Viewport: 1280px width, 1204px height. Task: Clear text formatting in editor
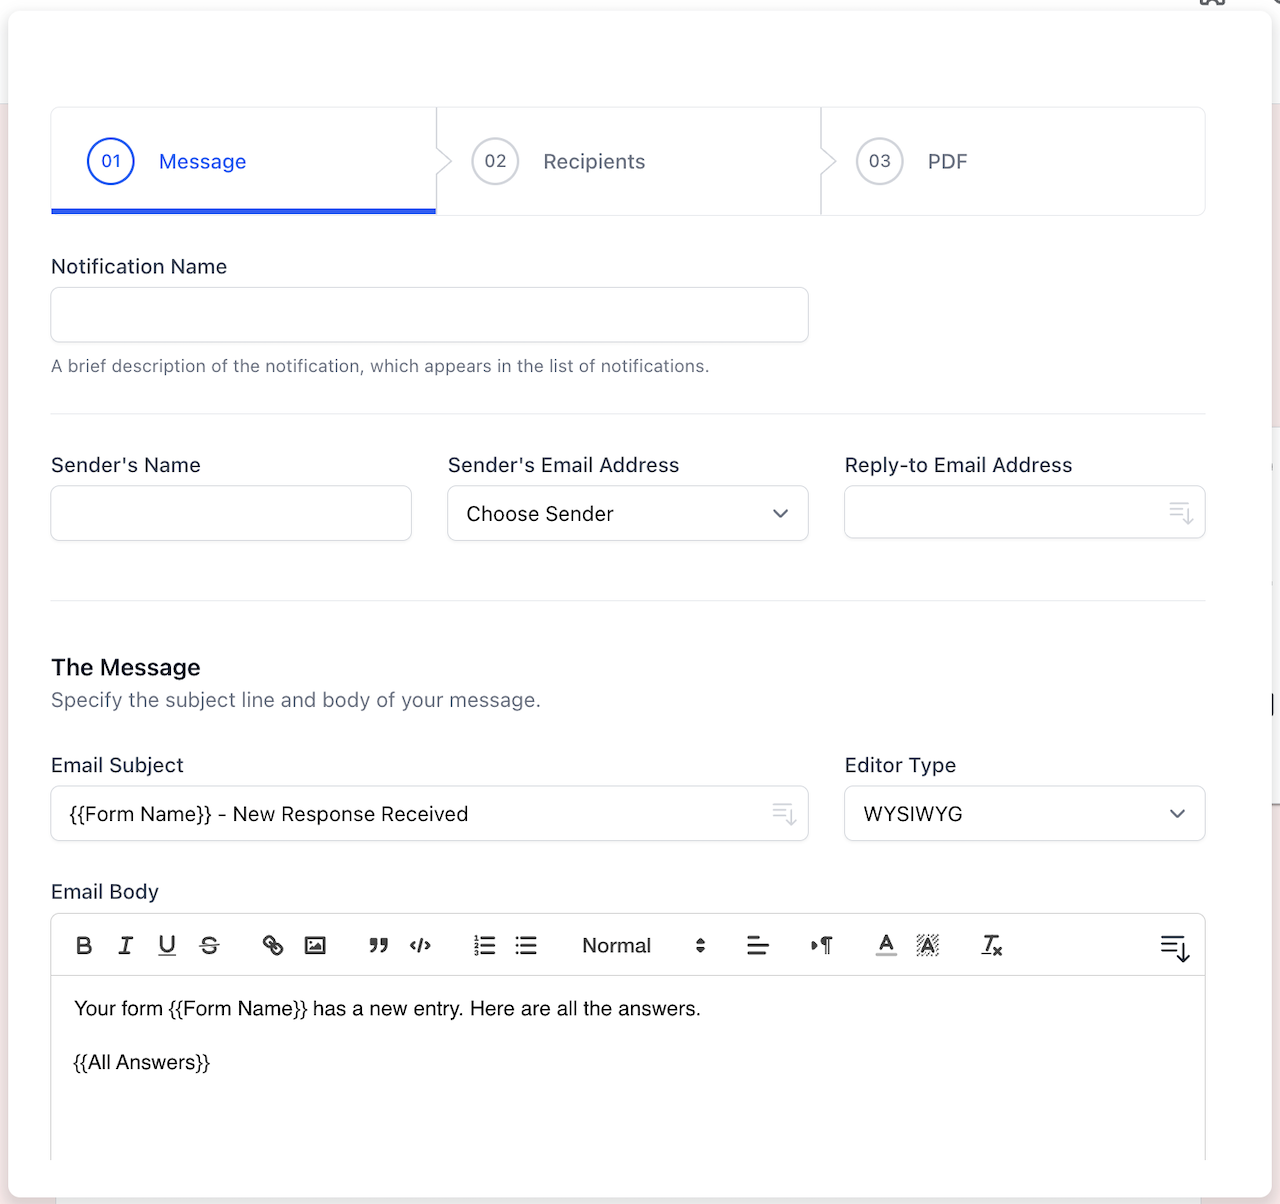coord(991,945)
